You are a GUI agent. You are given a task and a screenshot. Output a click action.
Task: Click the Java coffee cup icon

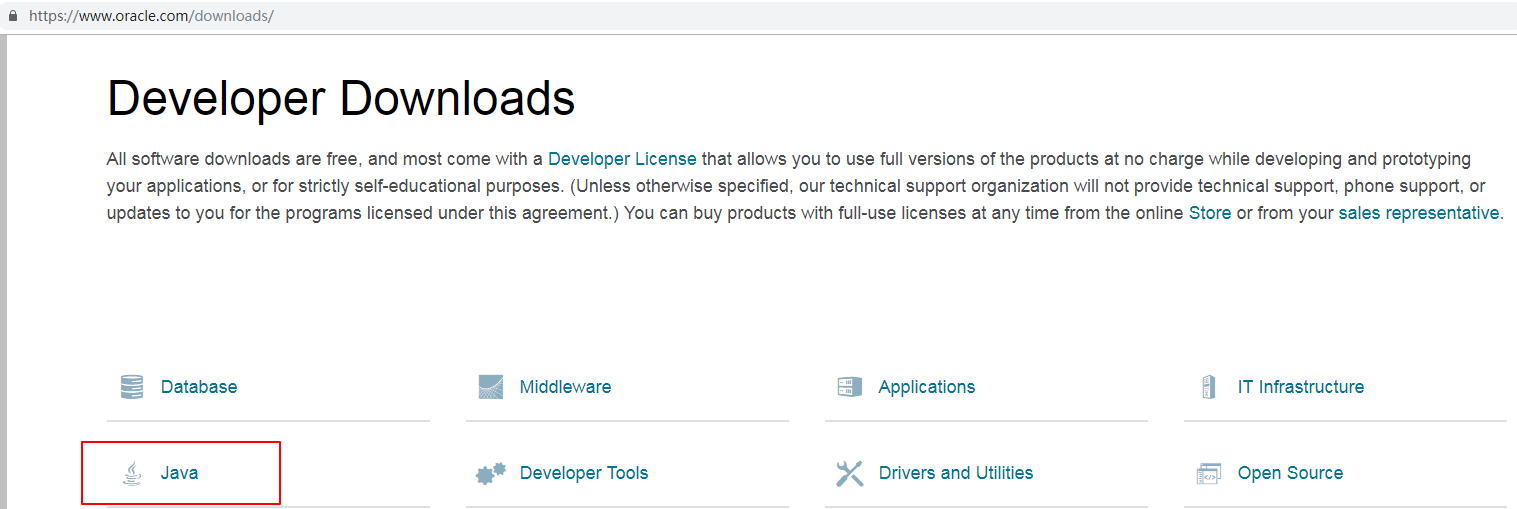tap(132, 473)
